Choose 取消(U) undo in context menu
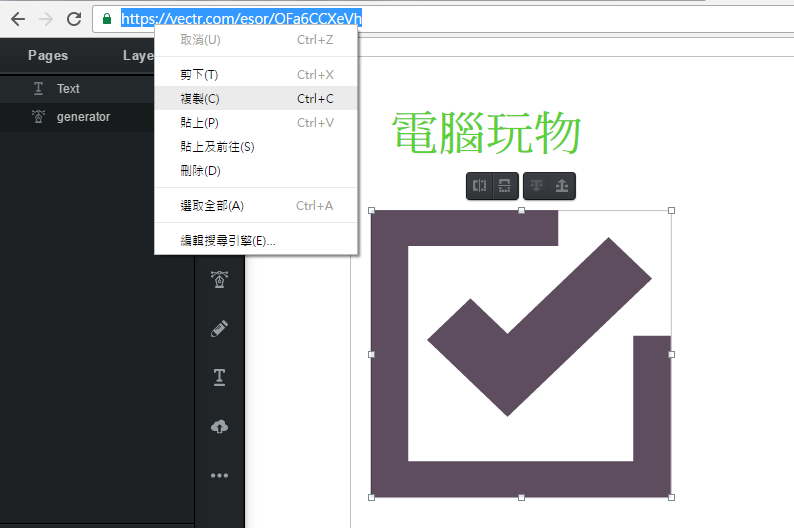 click(x=256, y=40)
